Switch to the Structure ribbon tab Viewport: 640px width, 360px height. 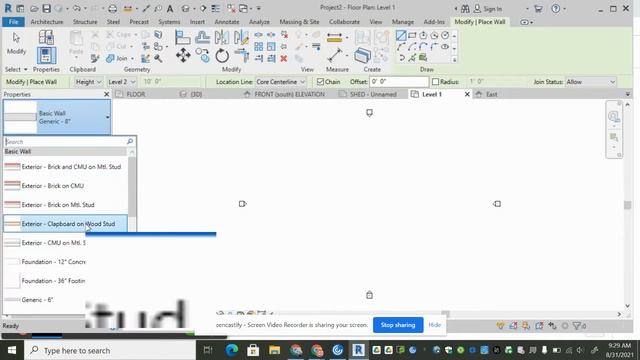pos(85,22)
